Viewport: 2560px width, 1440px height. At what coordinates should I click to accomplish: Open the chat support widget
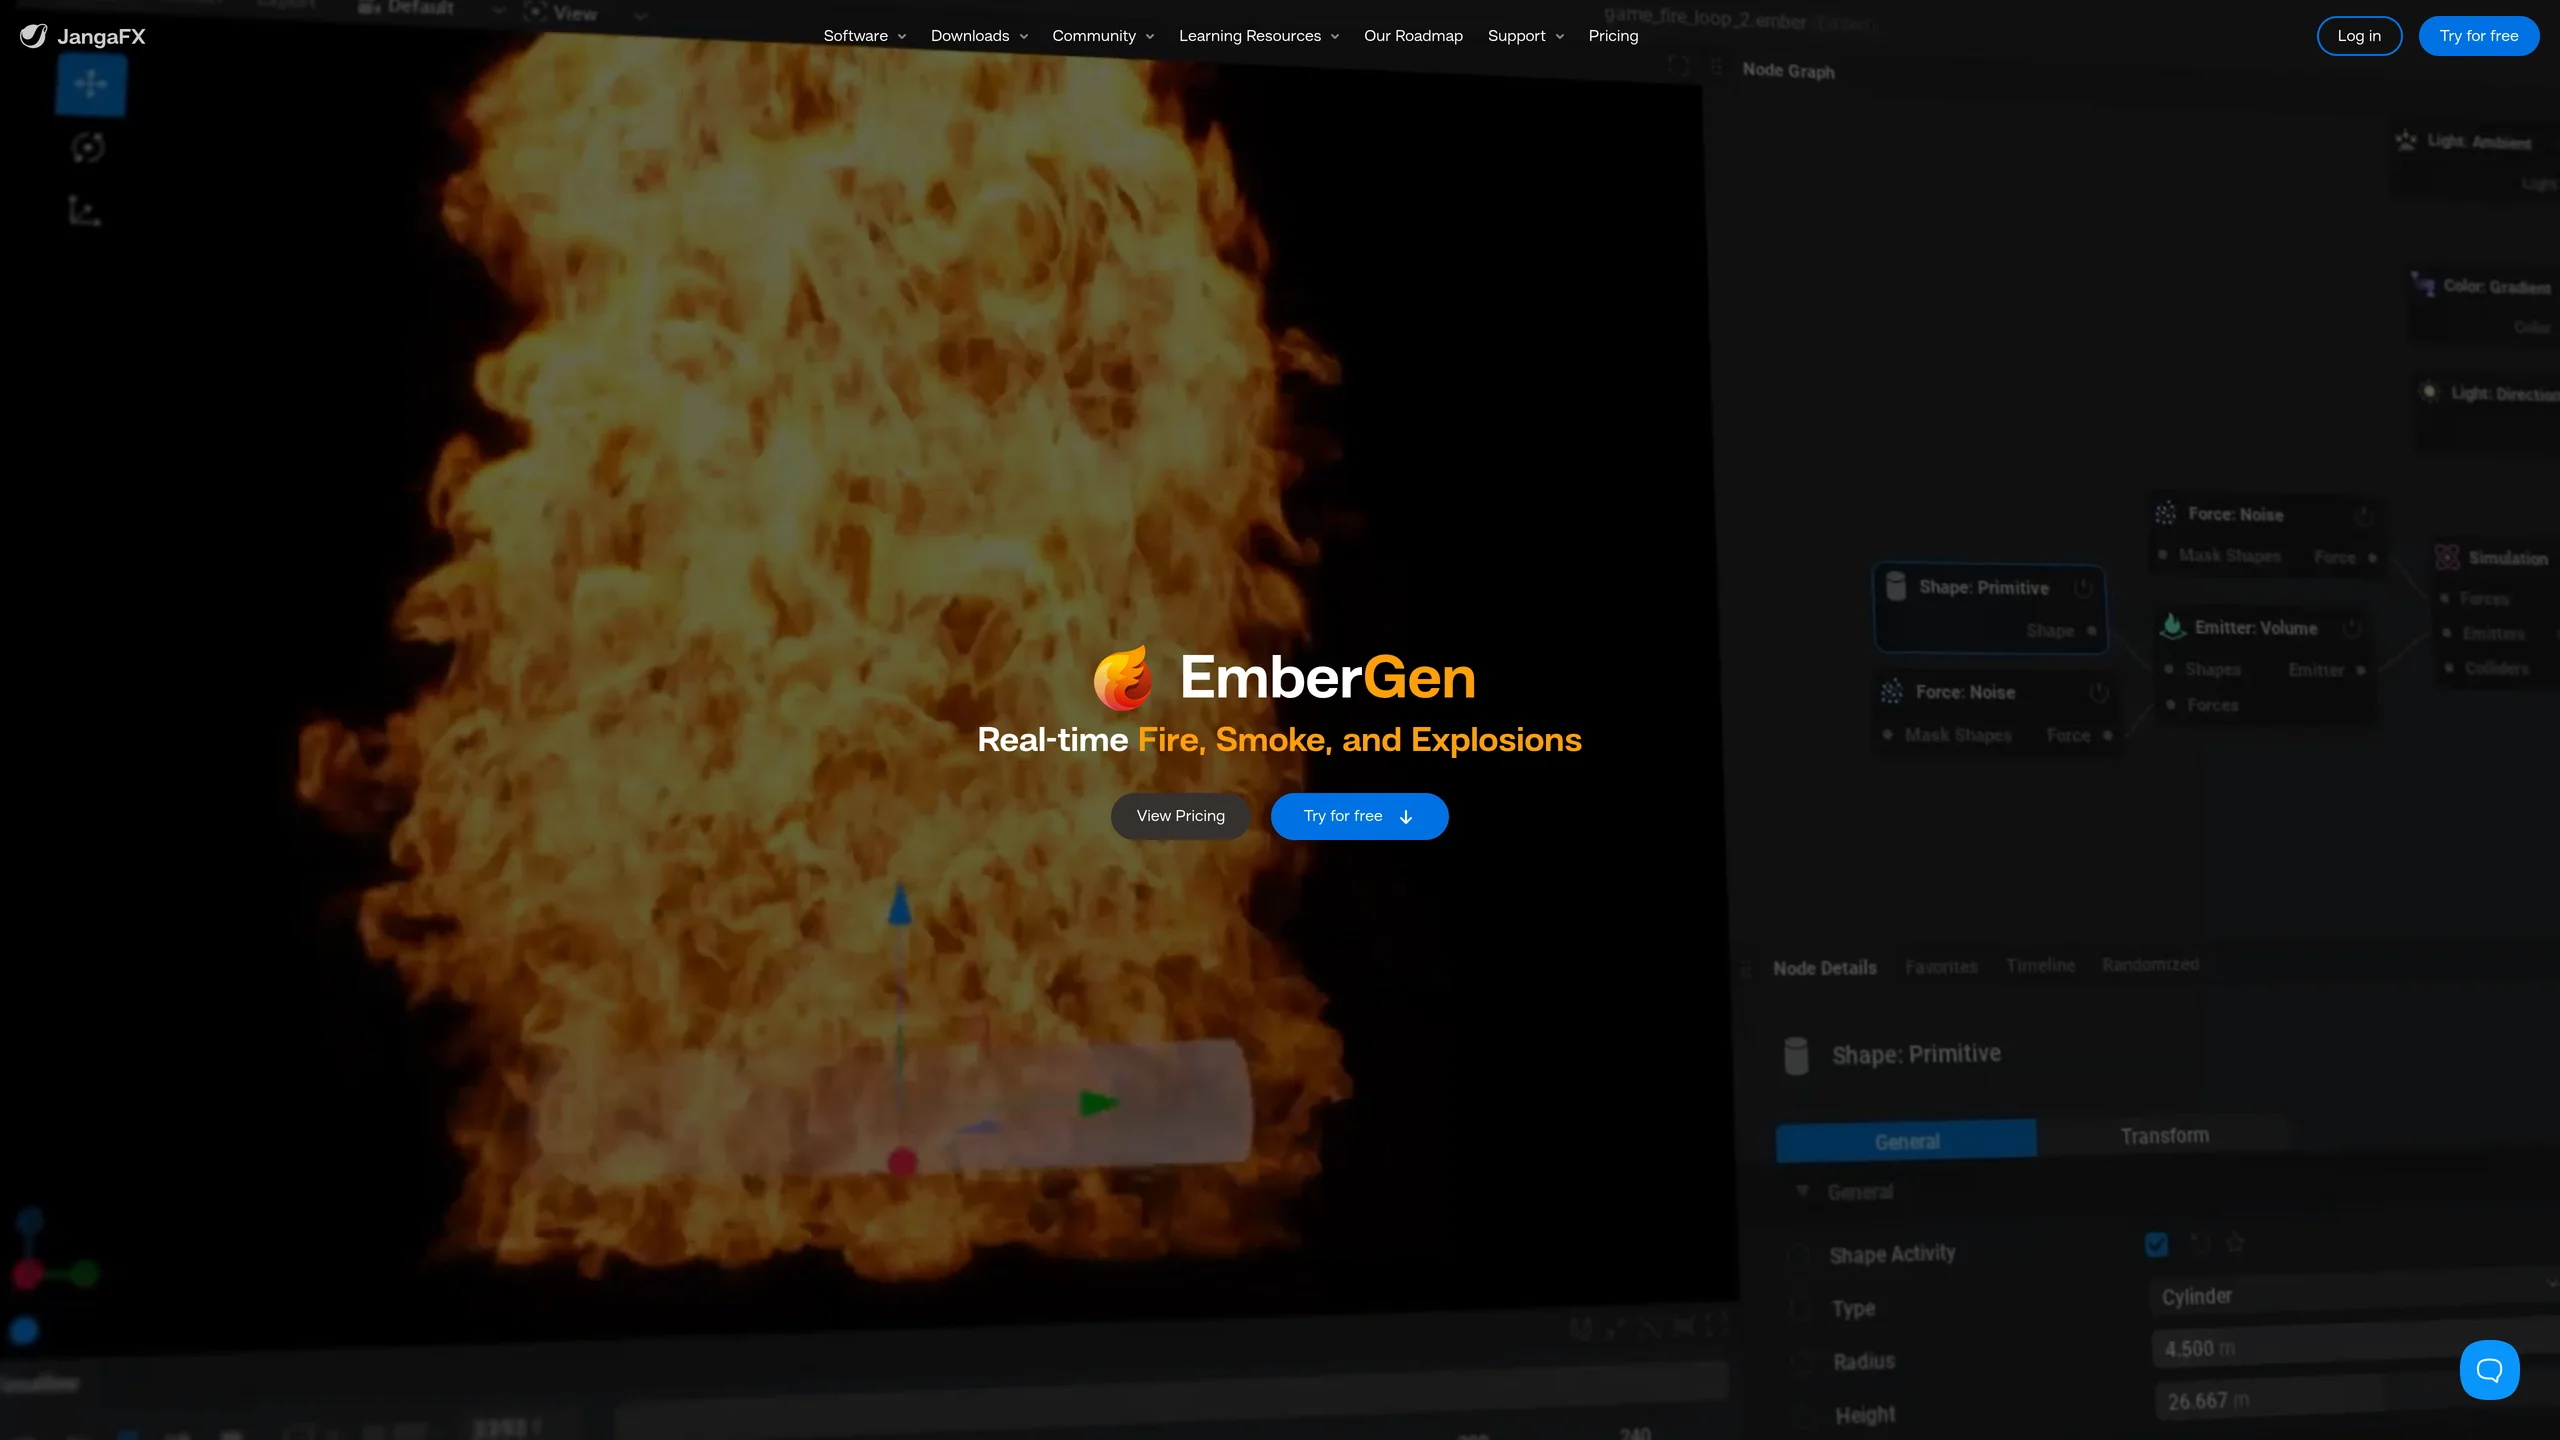coord(2489,1370)
